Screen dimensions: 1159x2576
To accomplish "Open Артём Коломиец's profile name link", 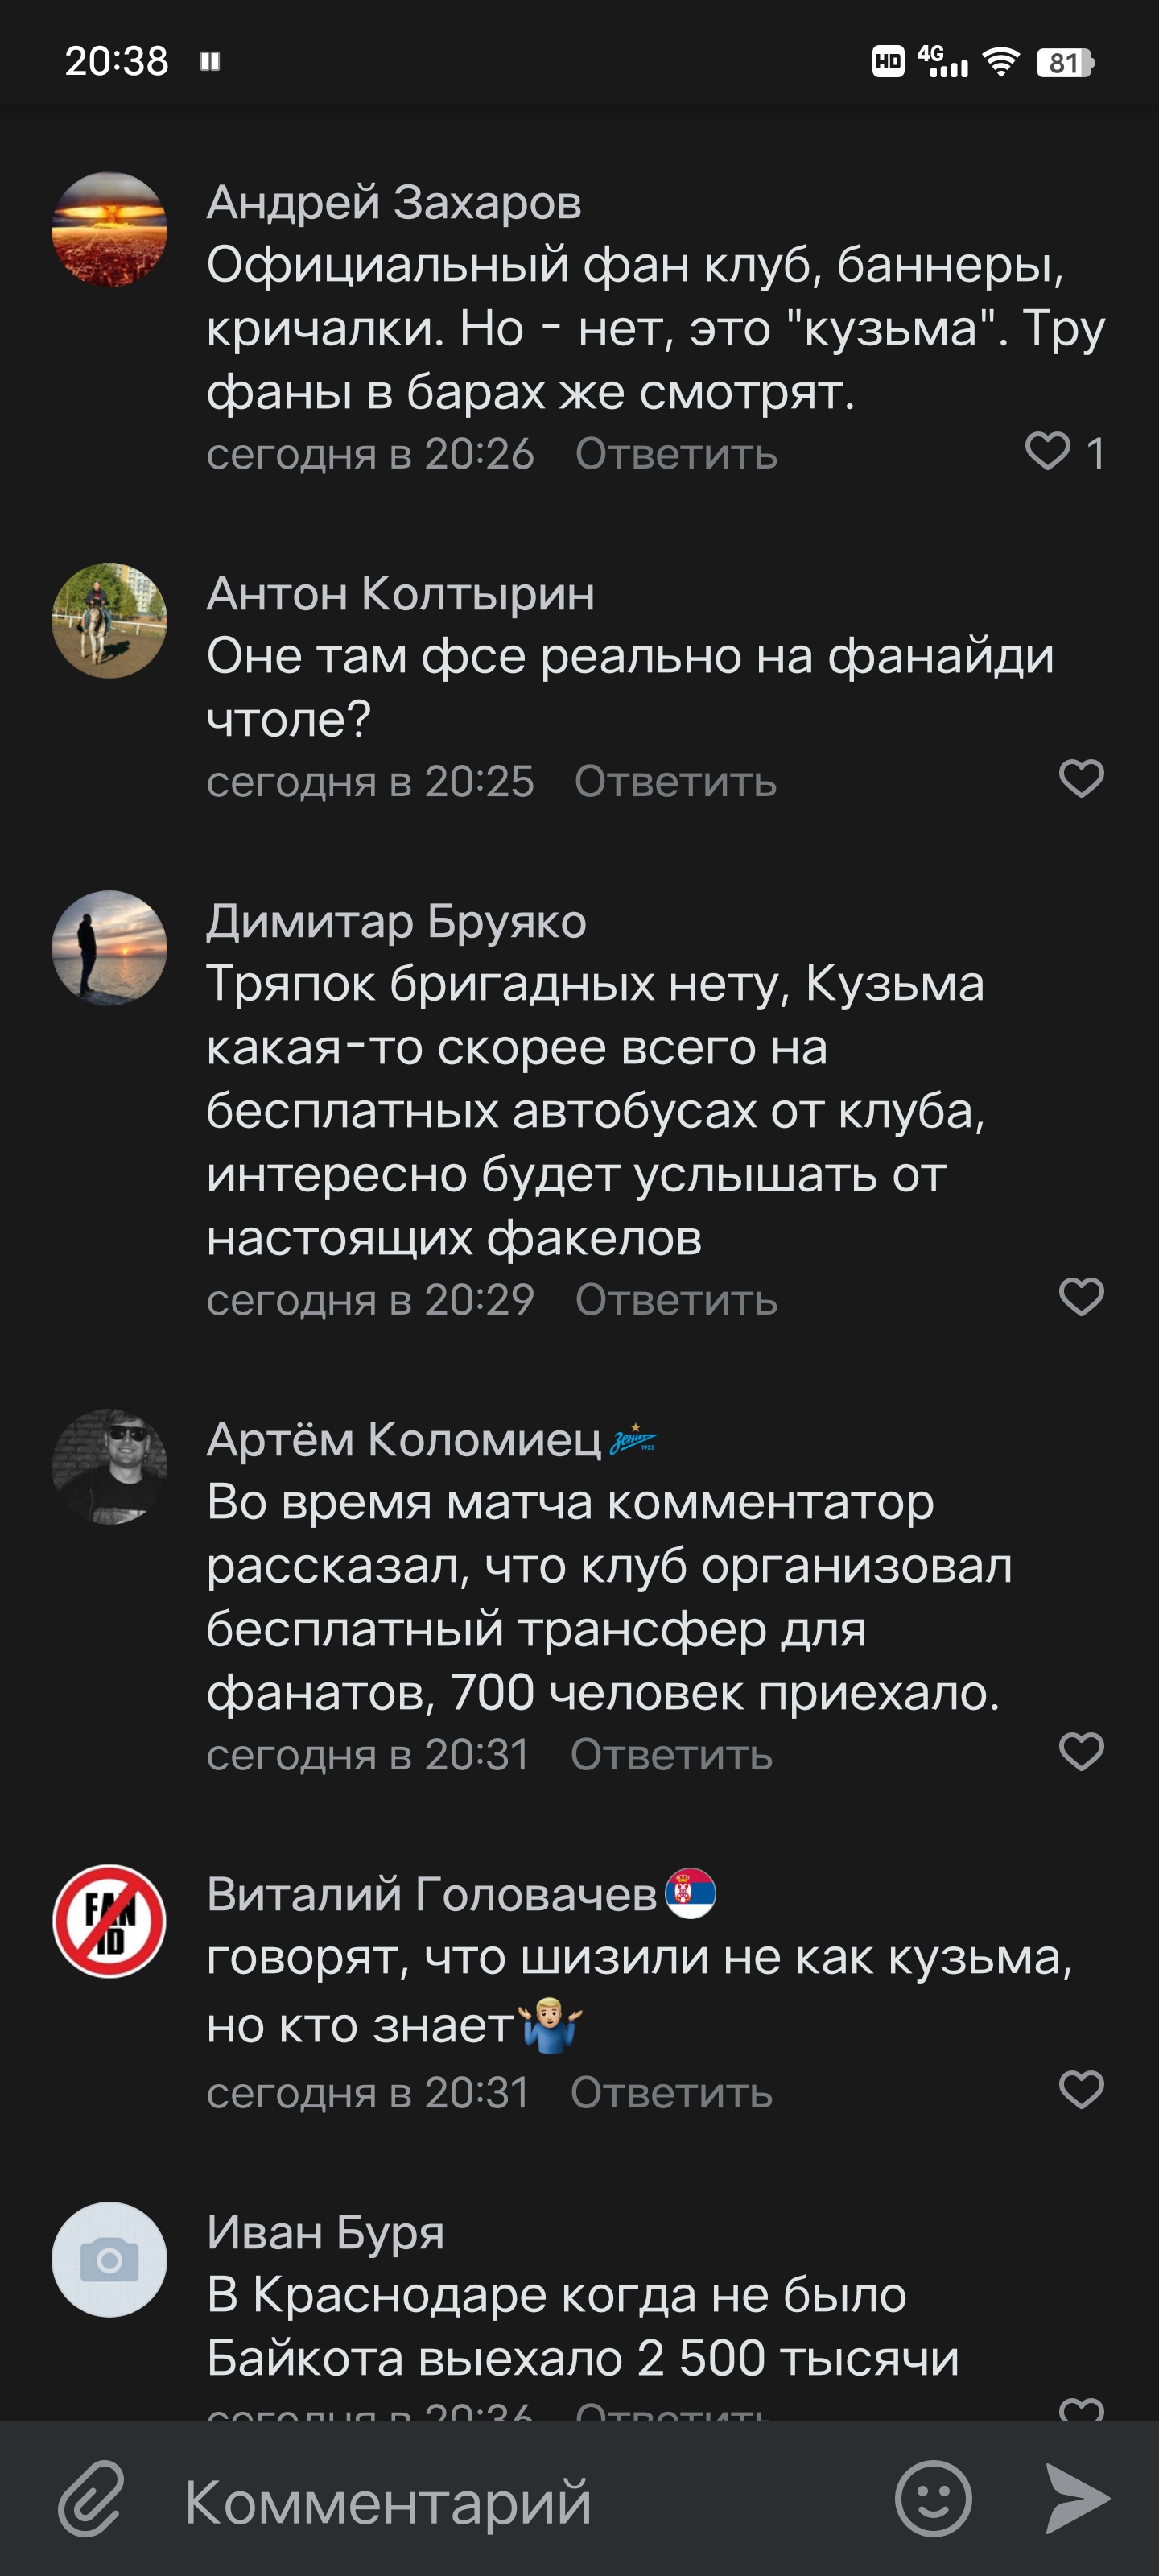I will (x=404, y=1440).
